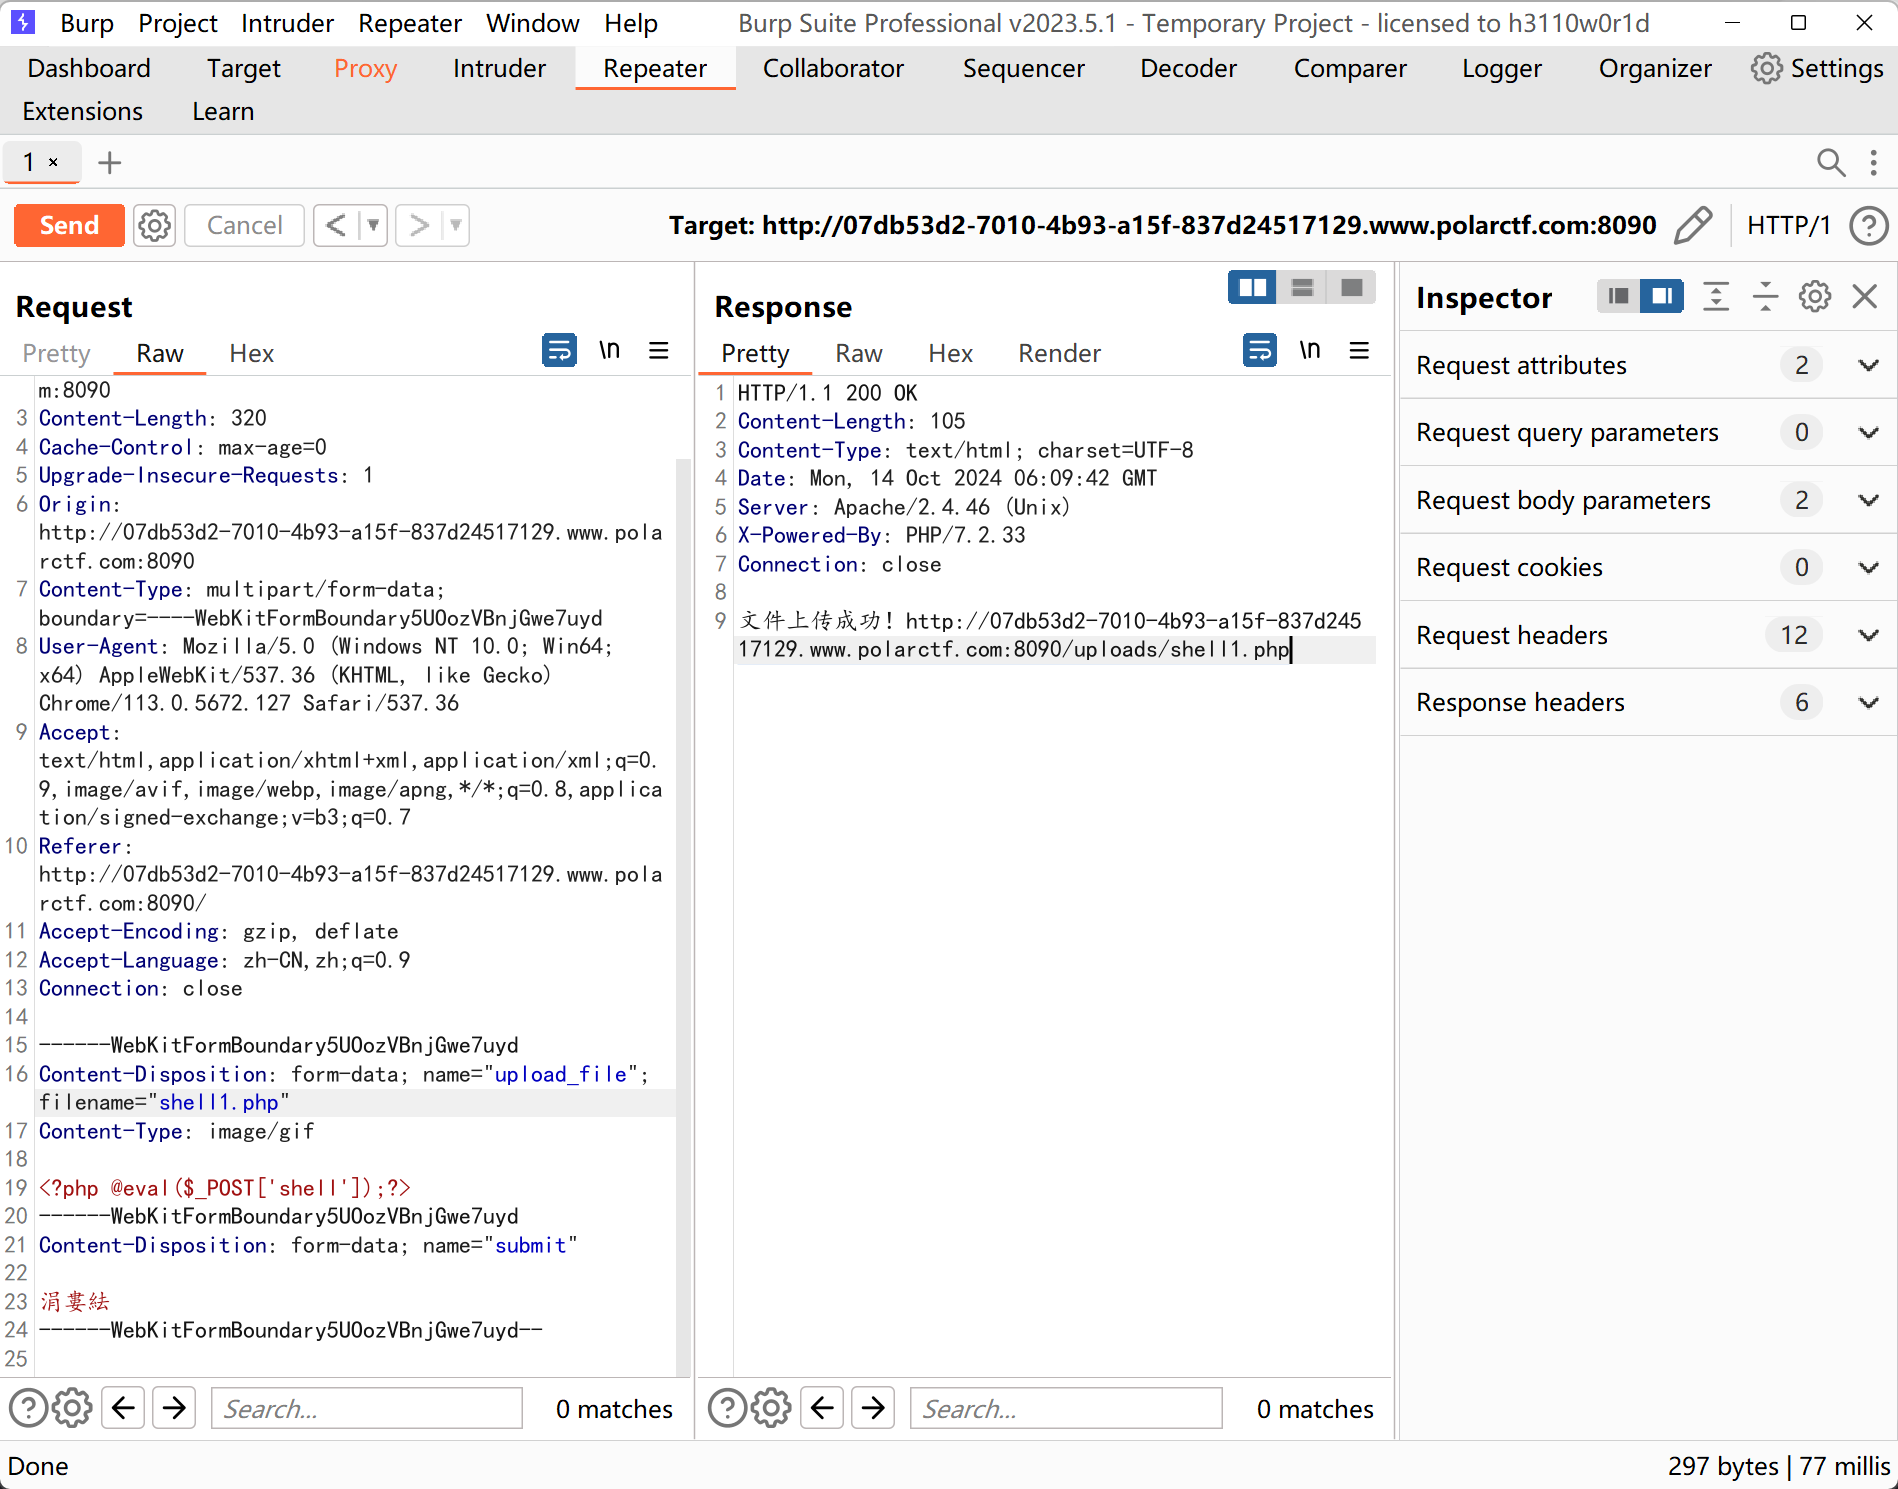Open Repeater help question mark icon

1868,226
